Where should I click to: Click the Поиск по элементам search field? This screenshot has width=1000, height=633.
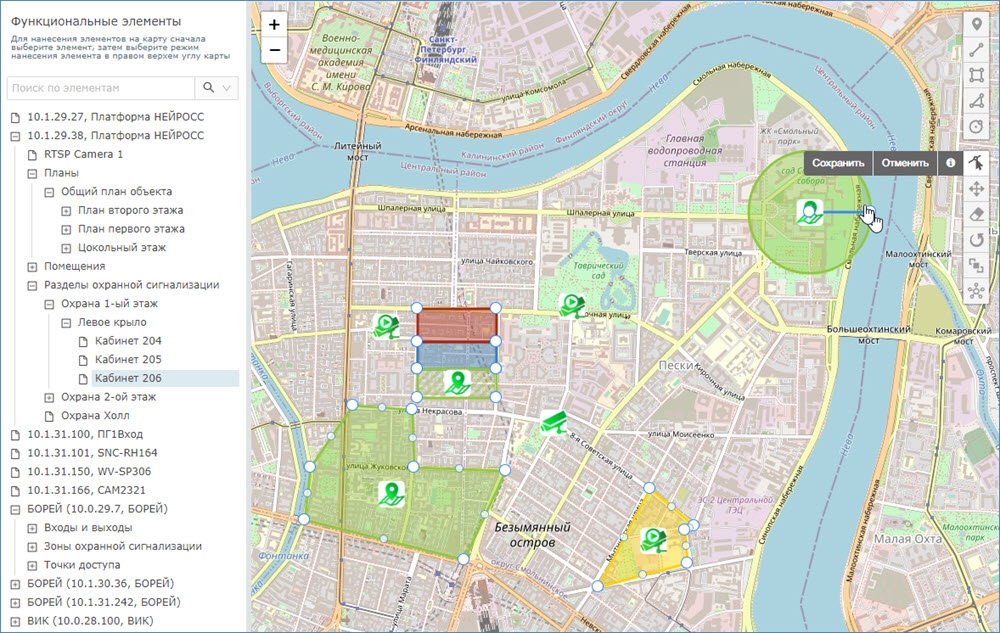(x=100, y=88)
